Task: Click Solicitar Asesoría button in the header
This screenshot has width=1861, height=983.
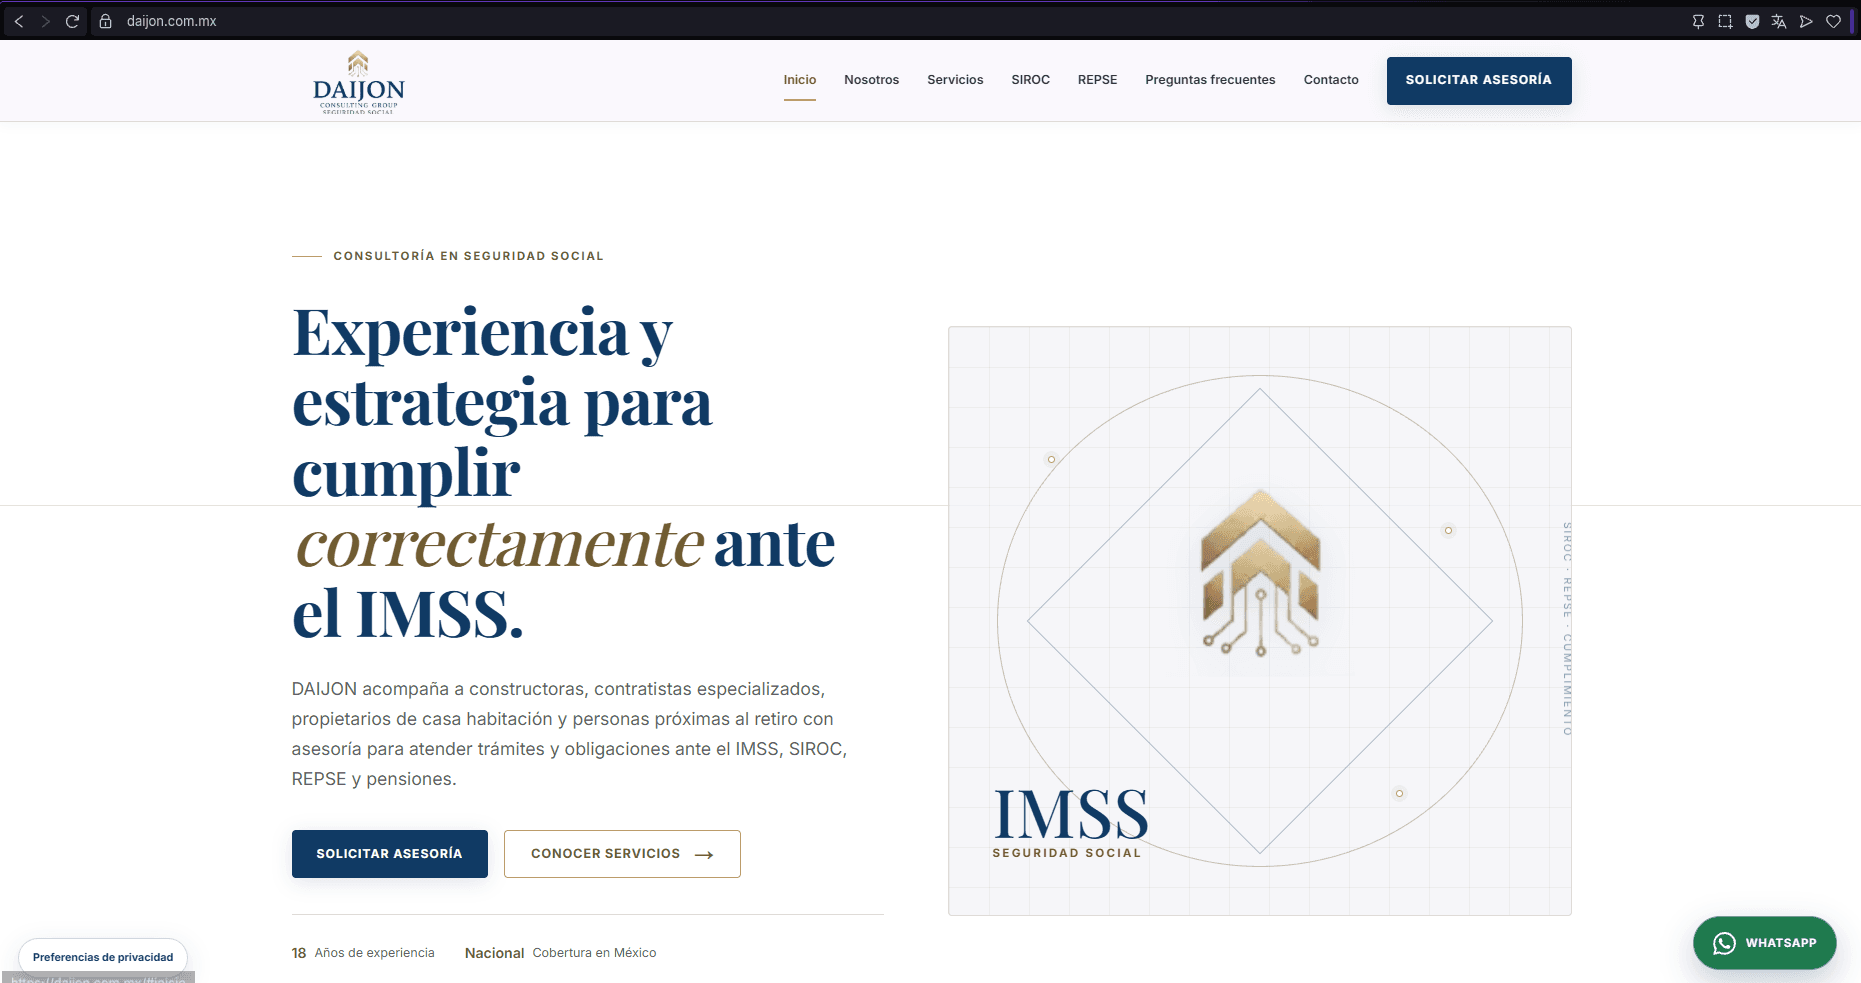Action: pos(1479,81)
